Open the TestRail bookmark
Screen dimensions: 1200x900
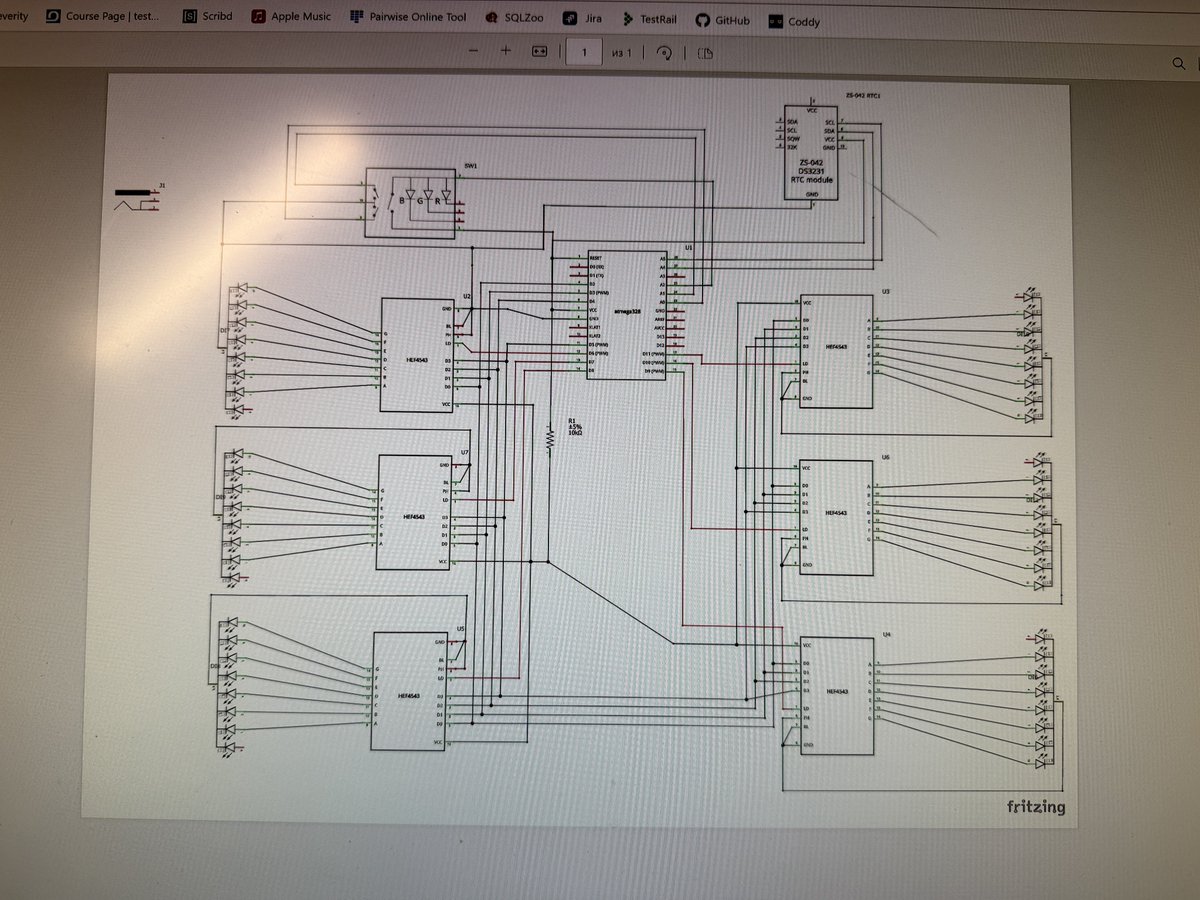[x=650, y=20]
